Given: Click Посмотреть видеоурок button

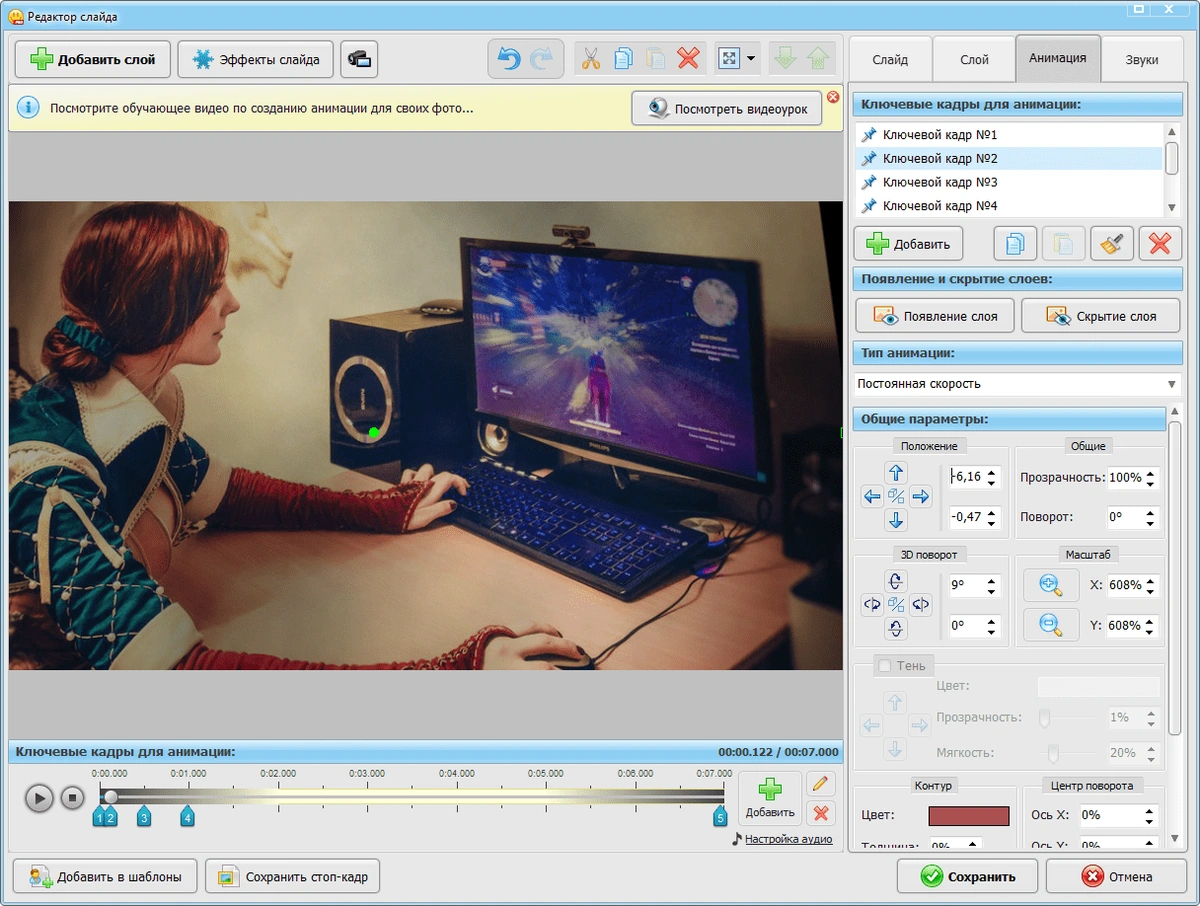Looking at the screenshot, I should (x=727, y=109).
